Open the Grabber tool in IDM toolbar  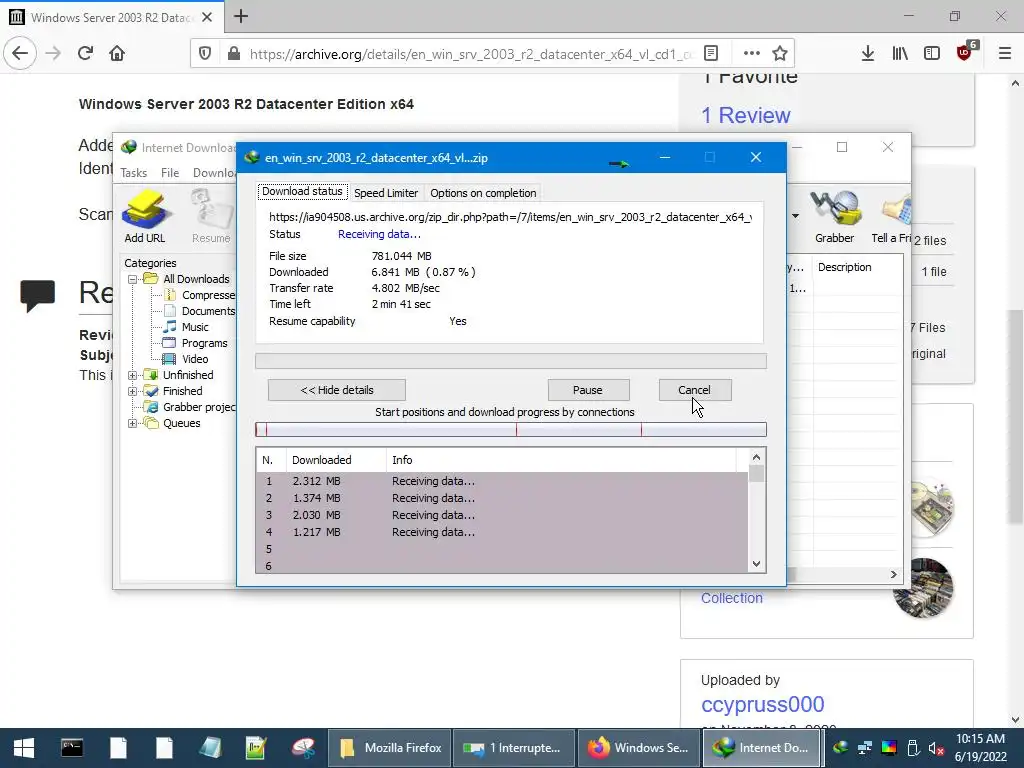834,217
